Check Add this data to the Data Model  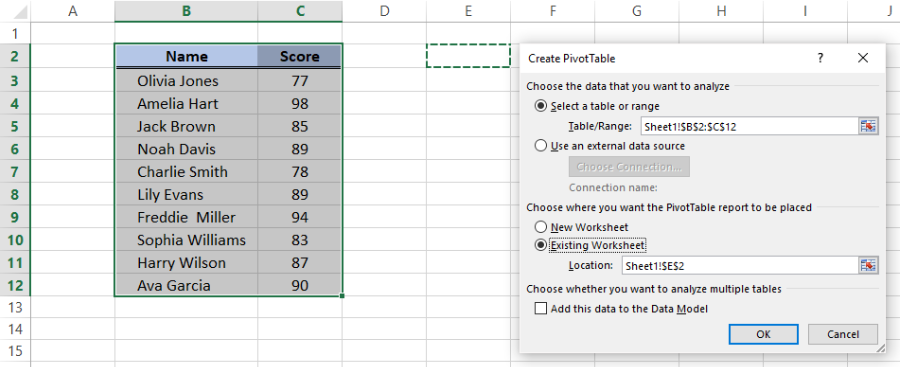point(540,309)
